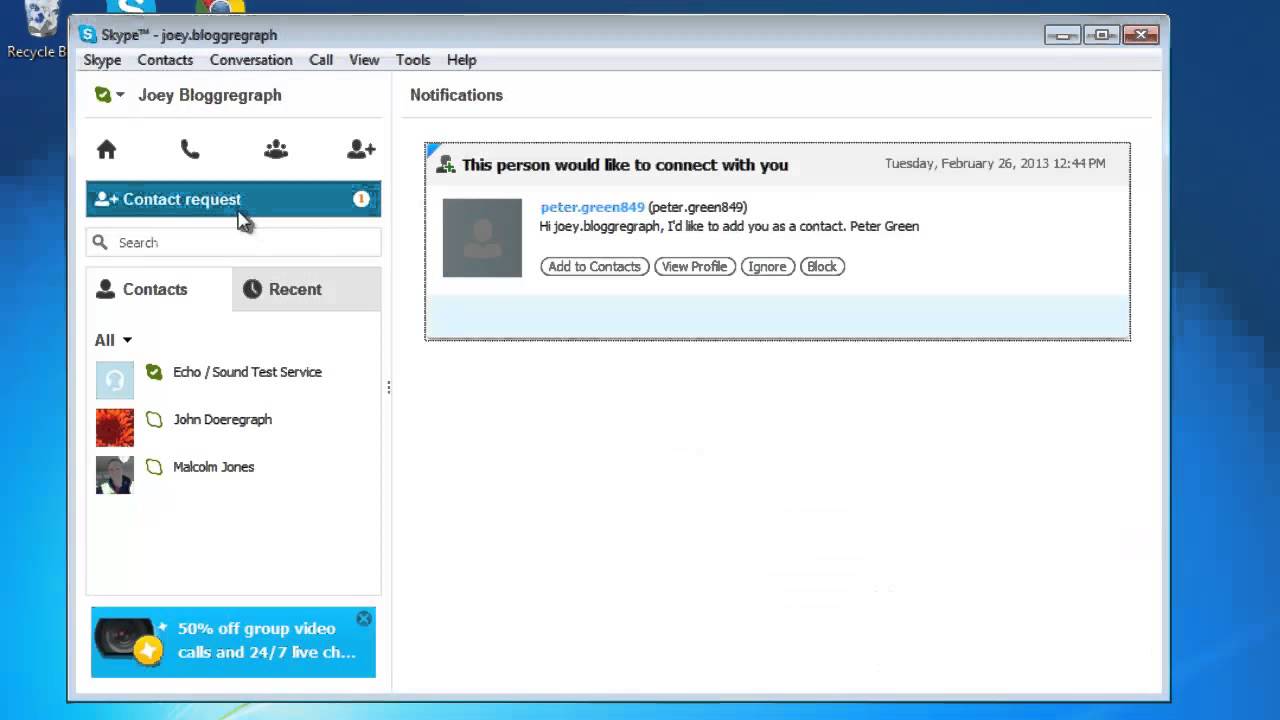Select Malcolm Jones contact
The height and width of the screenshot is (720, 1280).
click(233, 474)
